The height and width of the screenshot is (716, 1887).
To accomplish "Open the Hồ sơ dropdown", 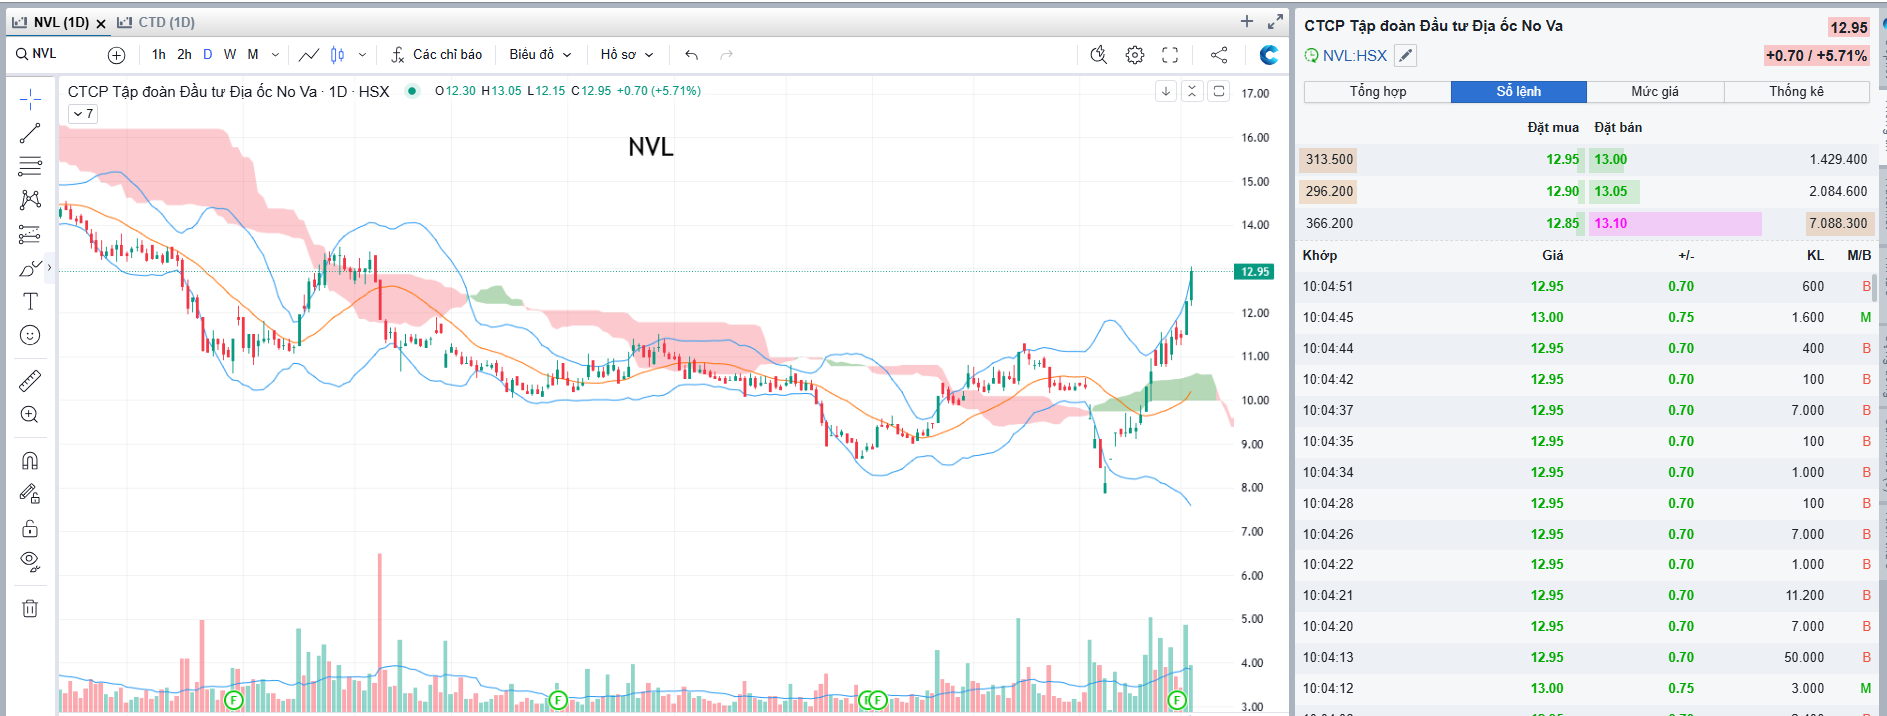I will [x=626, y=55].
